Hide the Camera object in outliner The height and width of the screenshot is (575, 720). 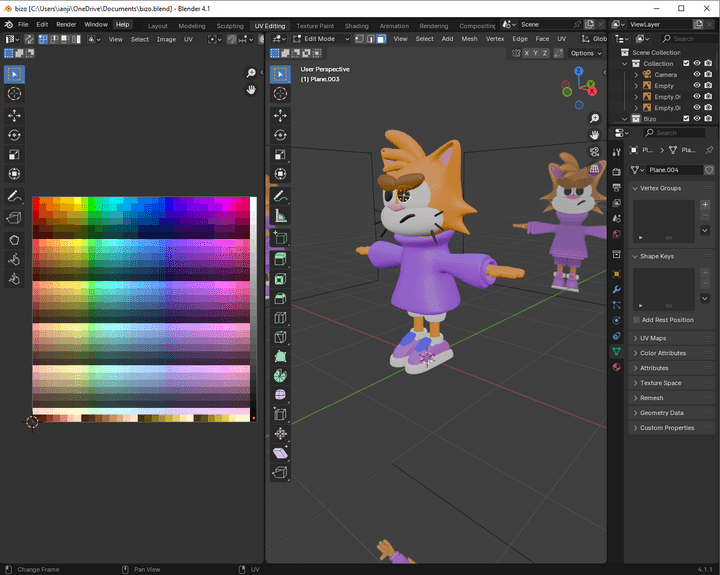pos(697,74)
